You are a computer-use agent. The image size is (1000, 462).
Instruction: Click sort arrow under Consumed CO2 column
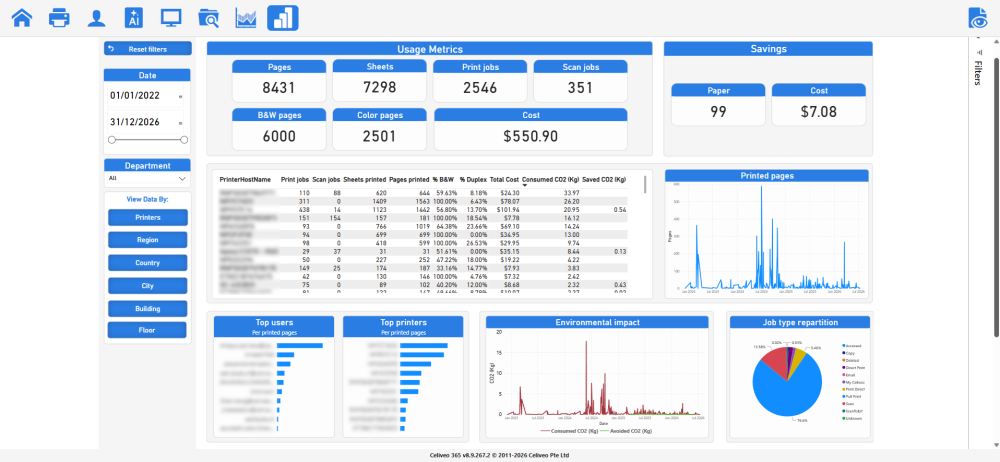[525, 185]
